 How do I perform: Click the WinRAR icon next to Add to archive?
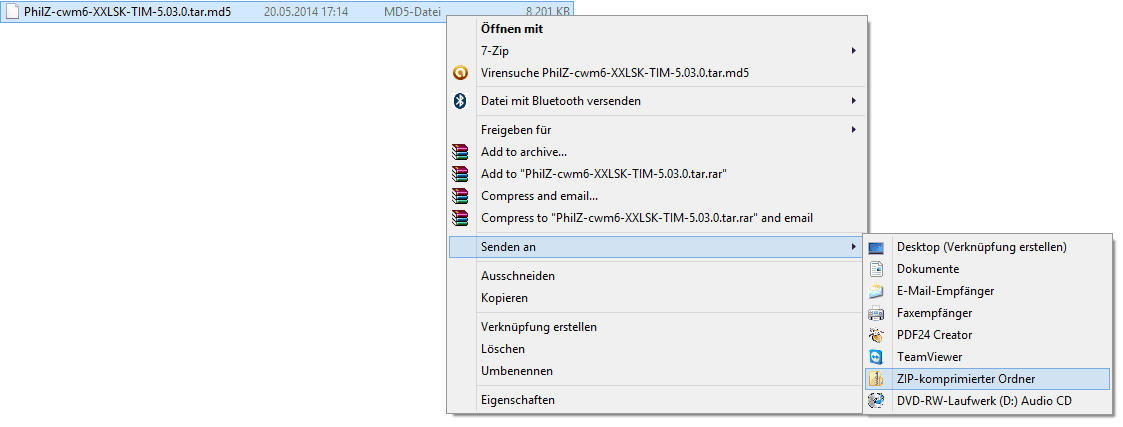tap(460, 152)
